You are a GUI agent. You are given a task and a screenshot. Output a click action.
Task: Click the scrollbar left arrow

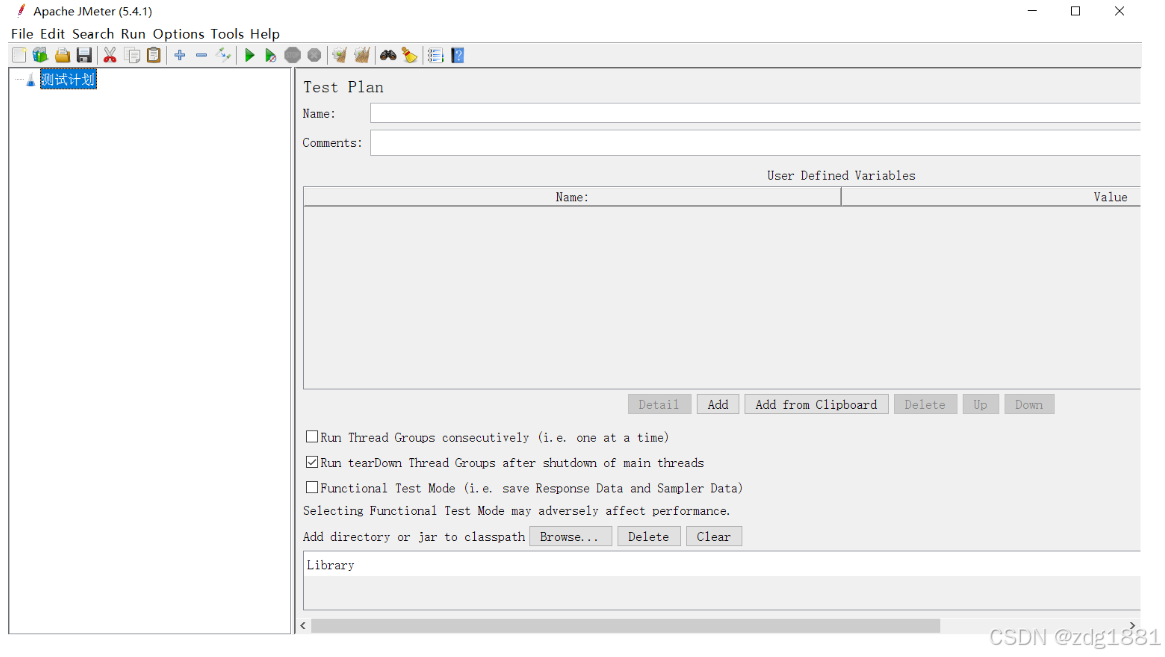303,626
